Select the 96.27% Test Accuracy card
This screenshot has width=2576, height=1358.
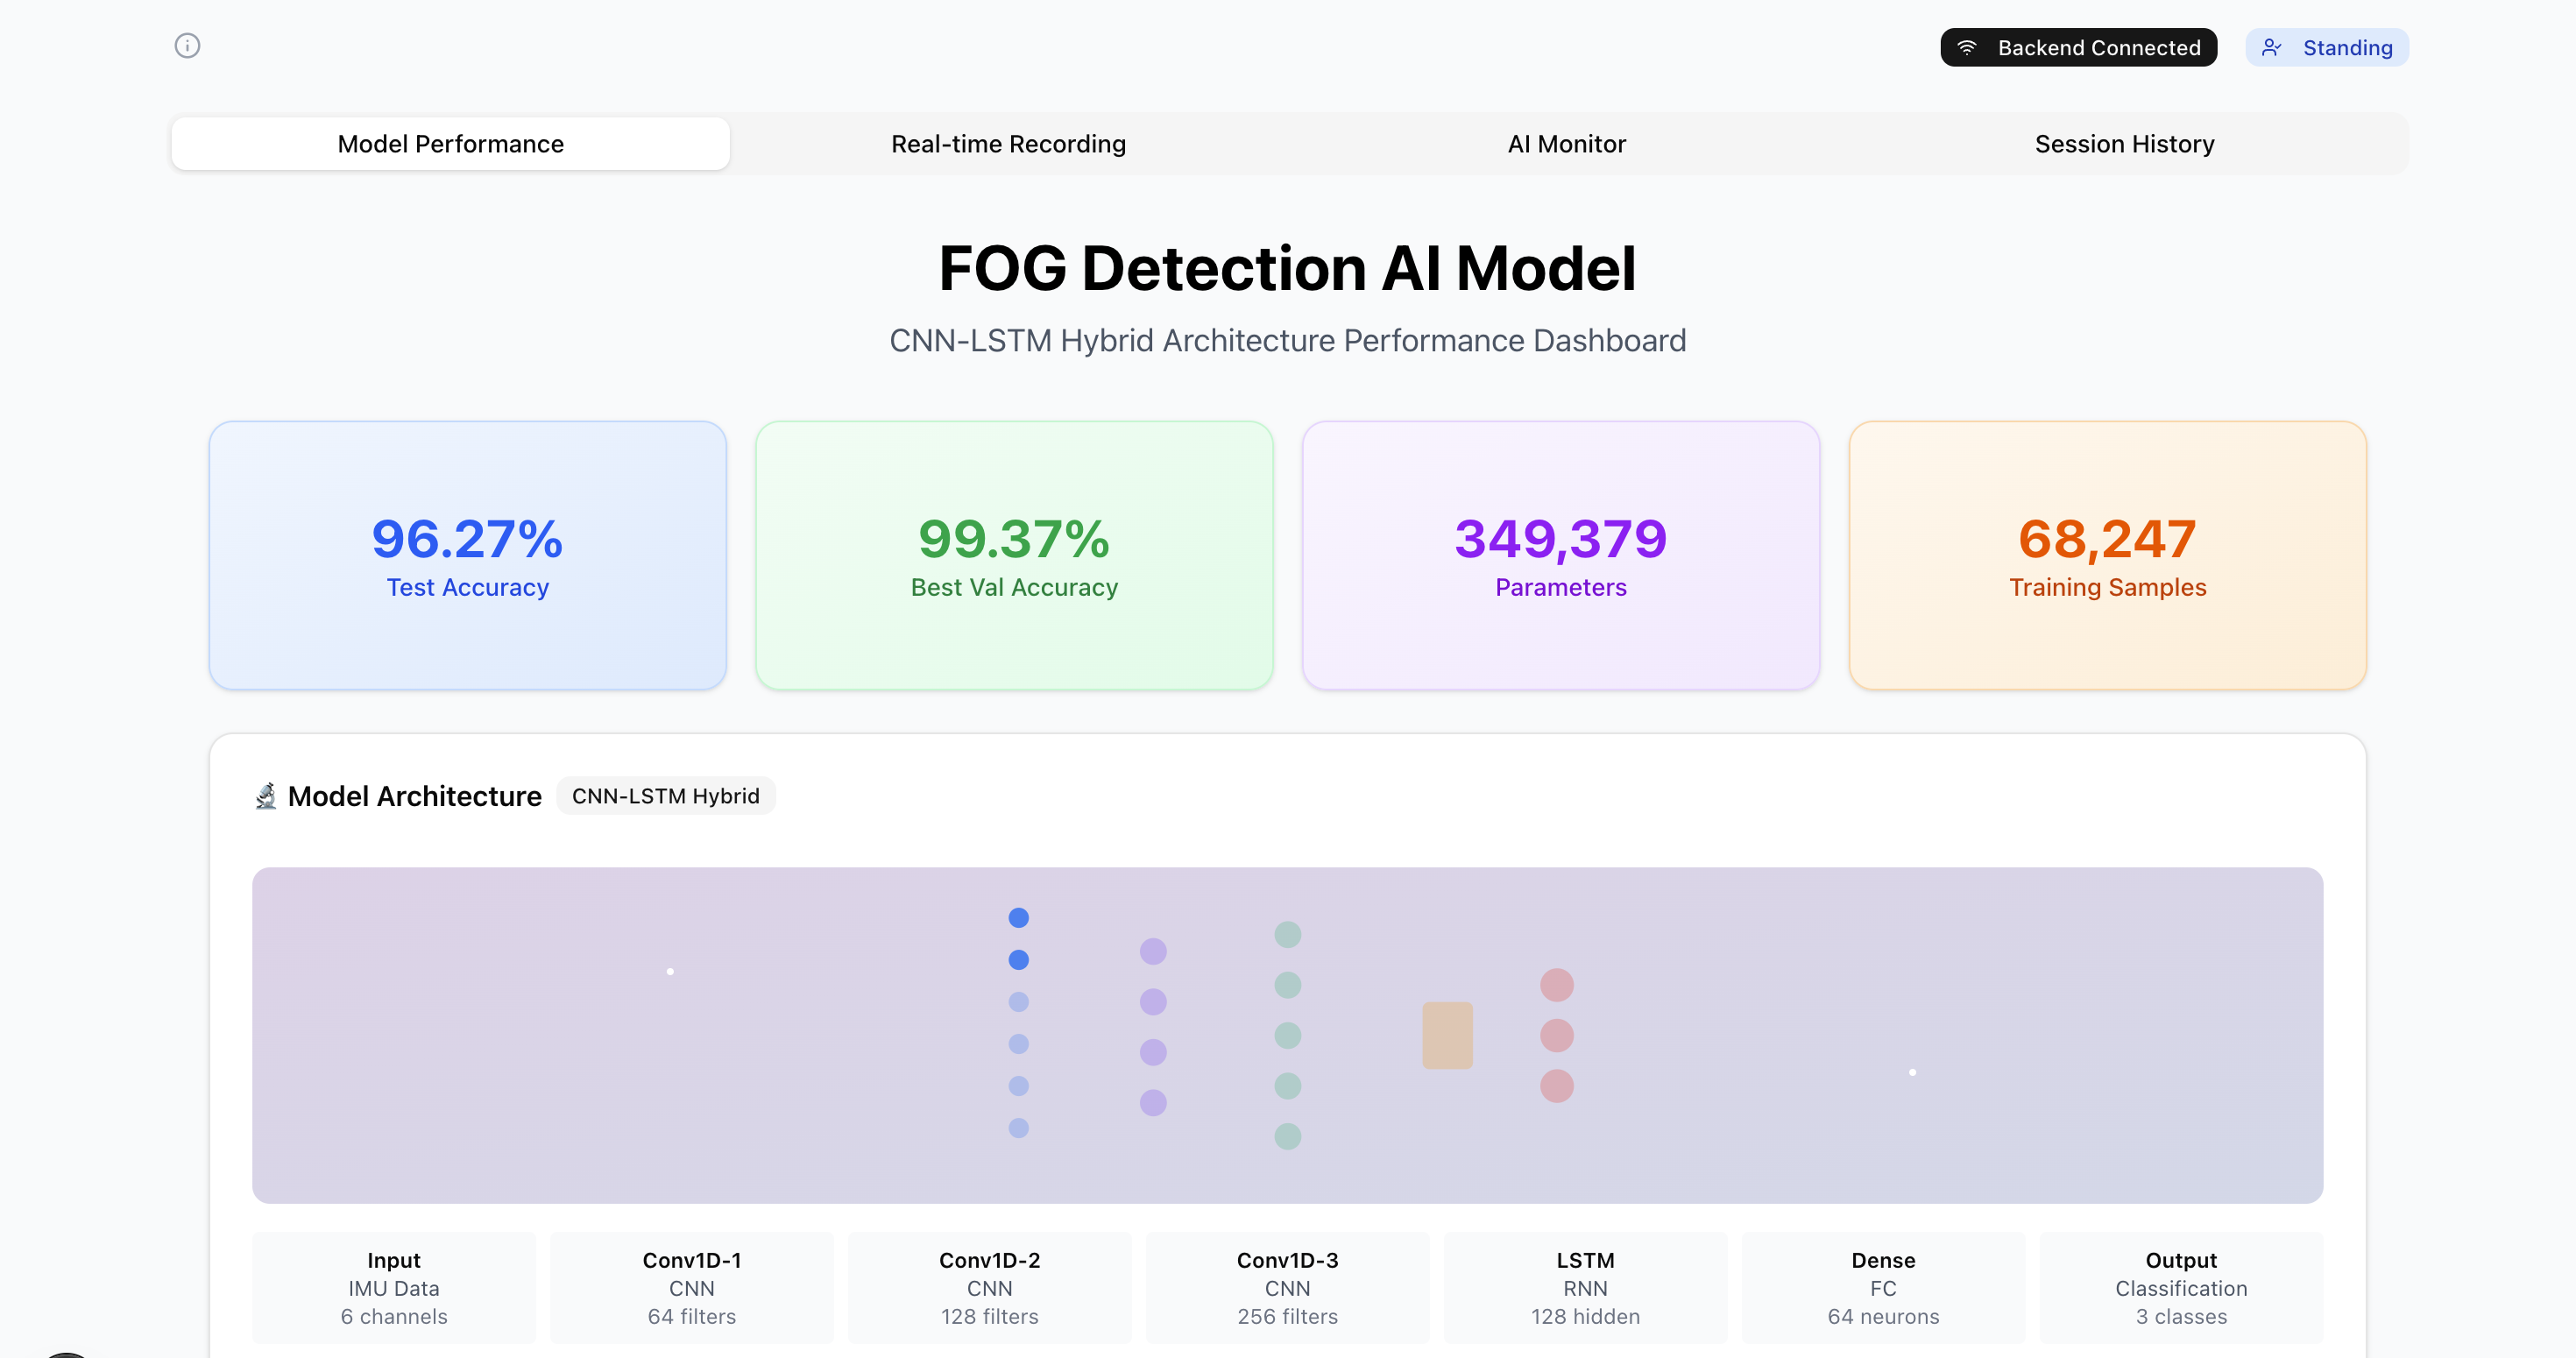[467, 555]
